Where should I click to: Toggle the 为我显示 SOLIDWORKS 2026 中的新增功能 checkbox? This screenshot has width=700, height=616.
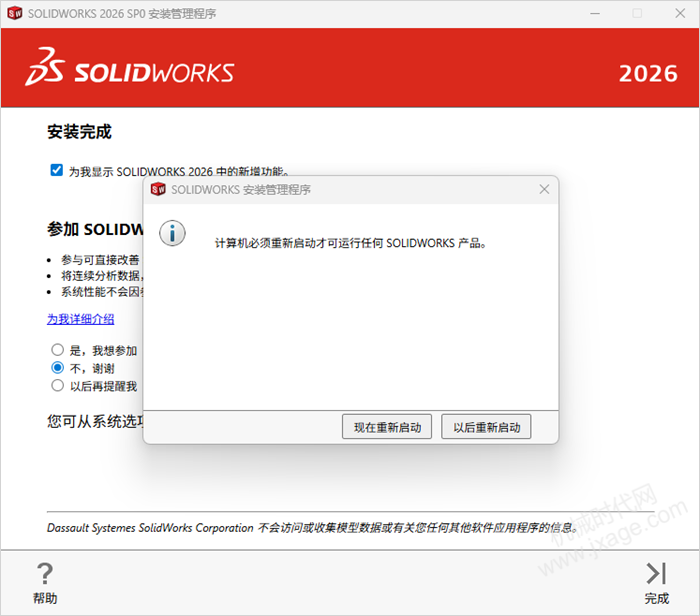(57, 170)
